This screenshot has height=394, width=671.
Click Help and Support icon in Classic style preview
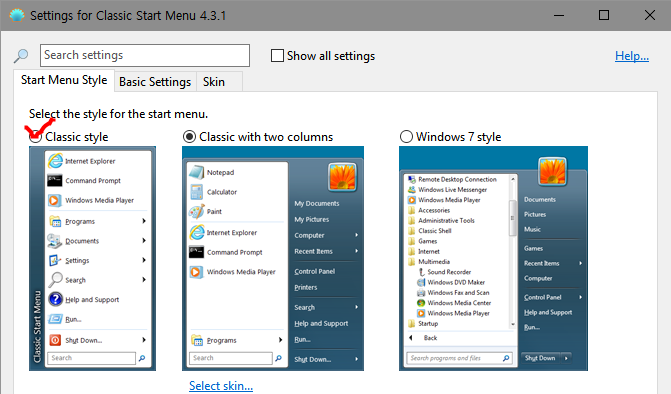tap(55, 299)
